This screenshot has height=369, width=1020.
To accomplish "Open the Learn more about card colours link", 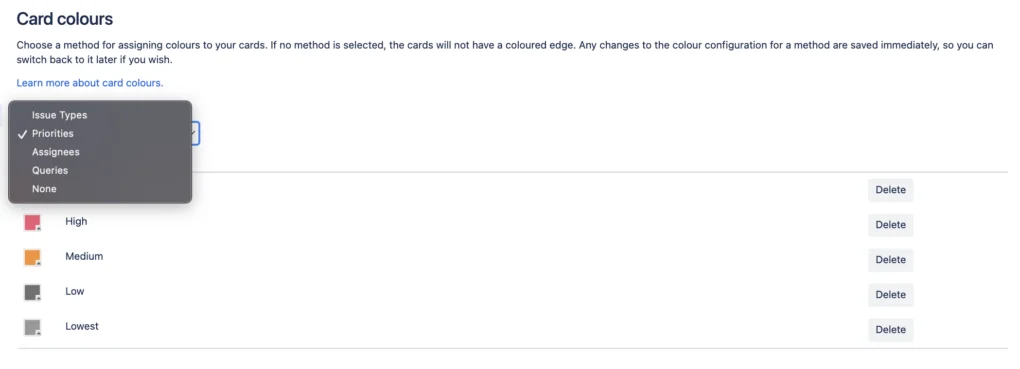I will pos(90,83).
